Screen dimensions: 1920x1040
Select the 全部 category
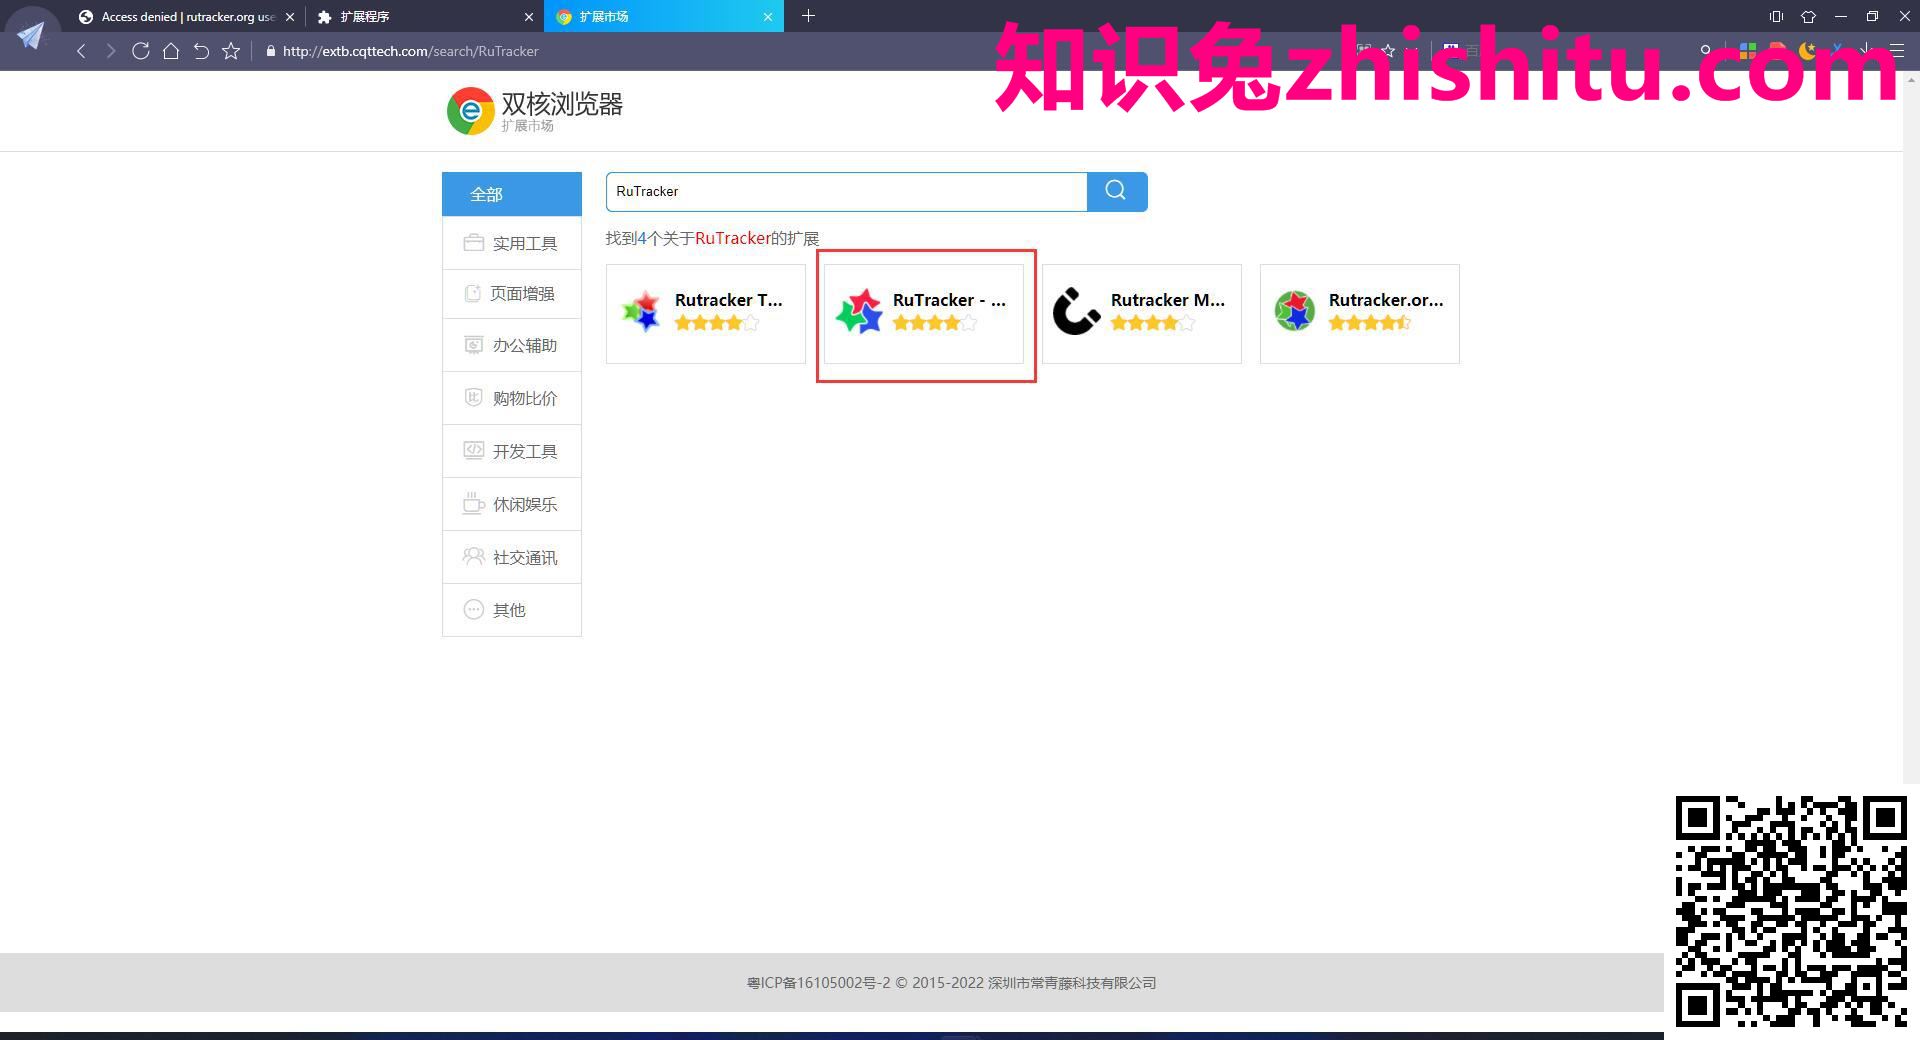pos(512,194)
